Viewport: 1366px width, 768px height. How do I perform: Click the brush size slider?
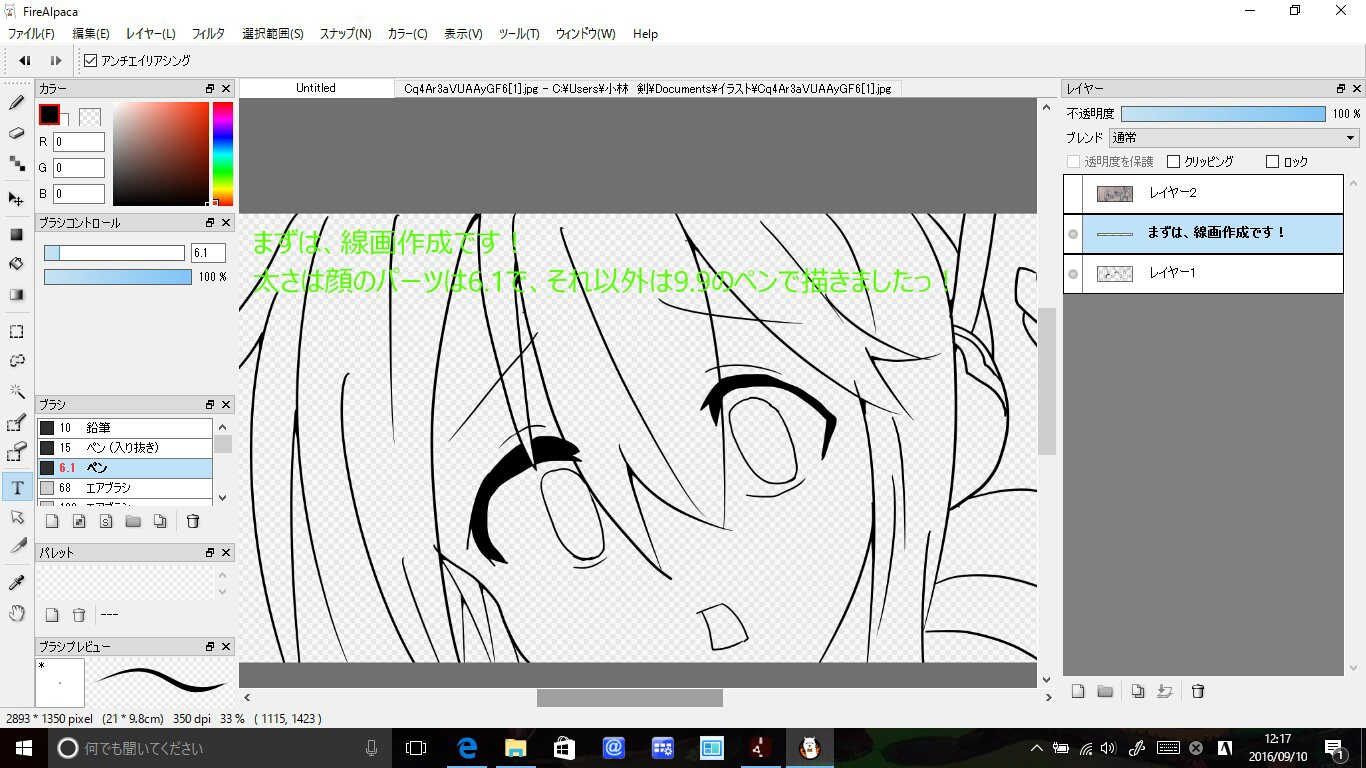click(x=114, y=253)
